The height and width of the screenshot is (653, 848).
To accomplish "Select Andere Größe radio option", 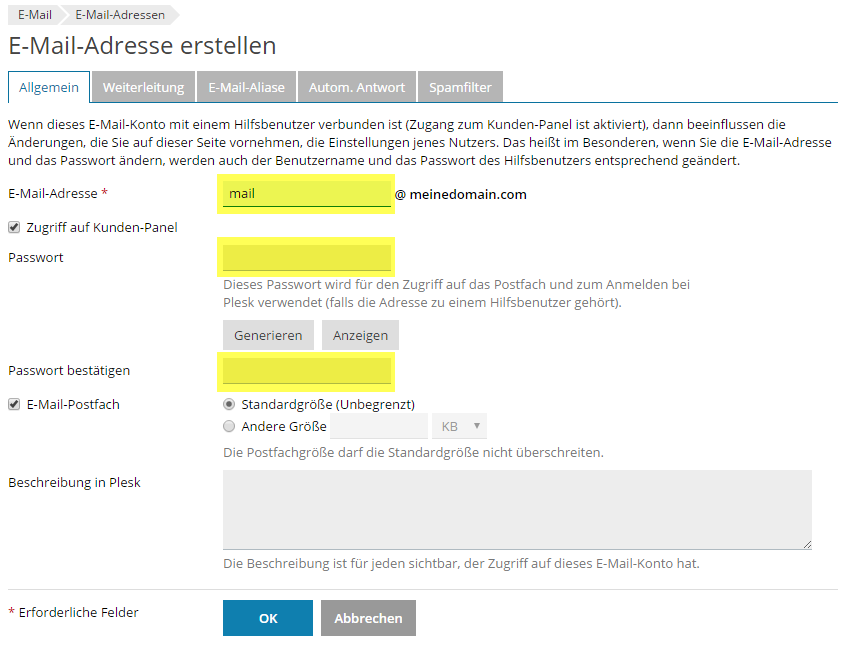I will (x=229, y=426).
